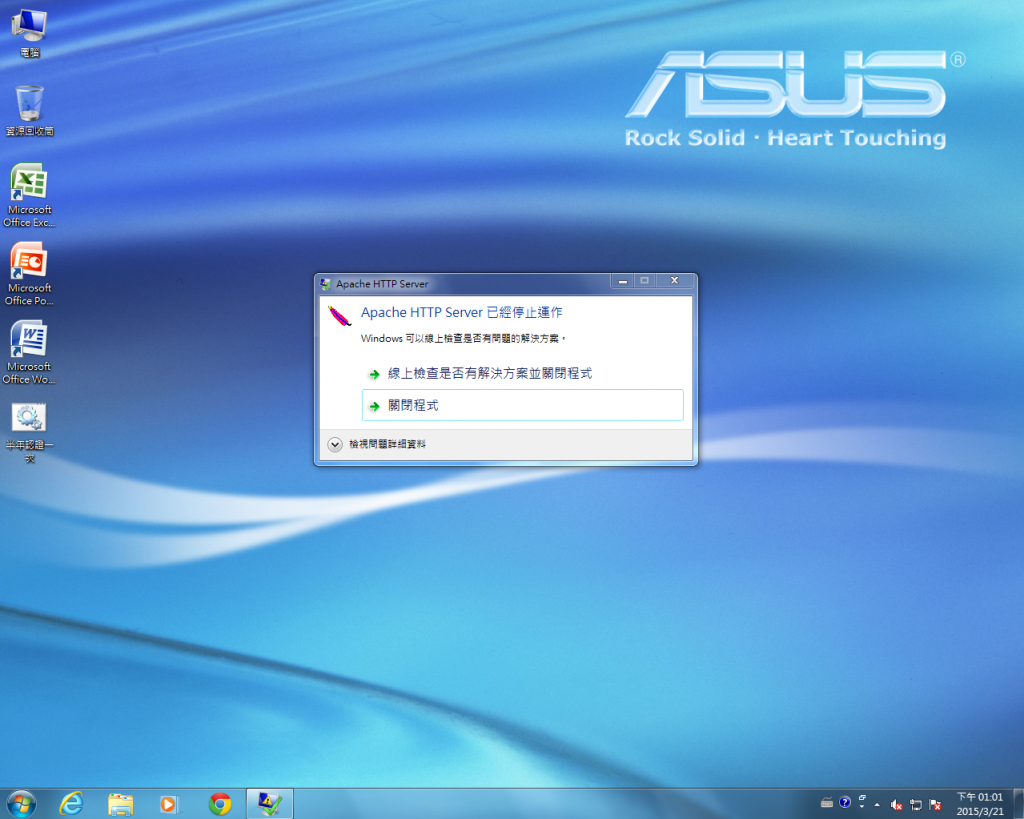The image size is (1024, 819).
Task: Expand 檢視問題詳細資料 problem details
Action: coord(335,444)
